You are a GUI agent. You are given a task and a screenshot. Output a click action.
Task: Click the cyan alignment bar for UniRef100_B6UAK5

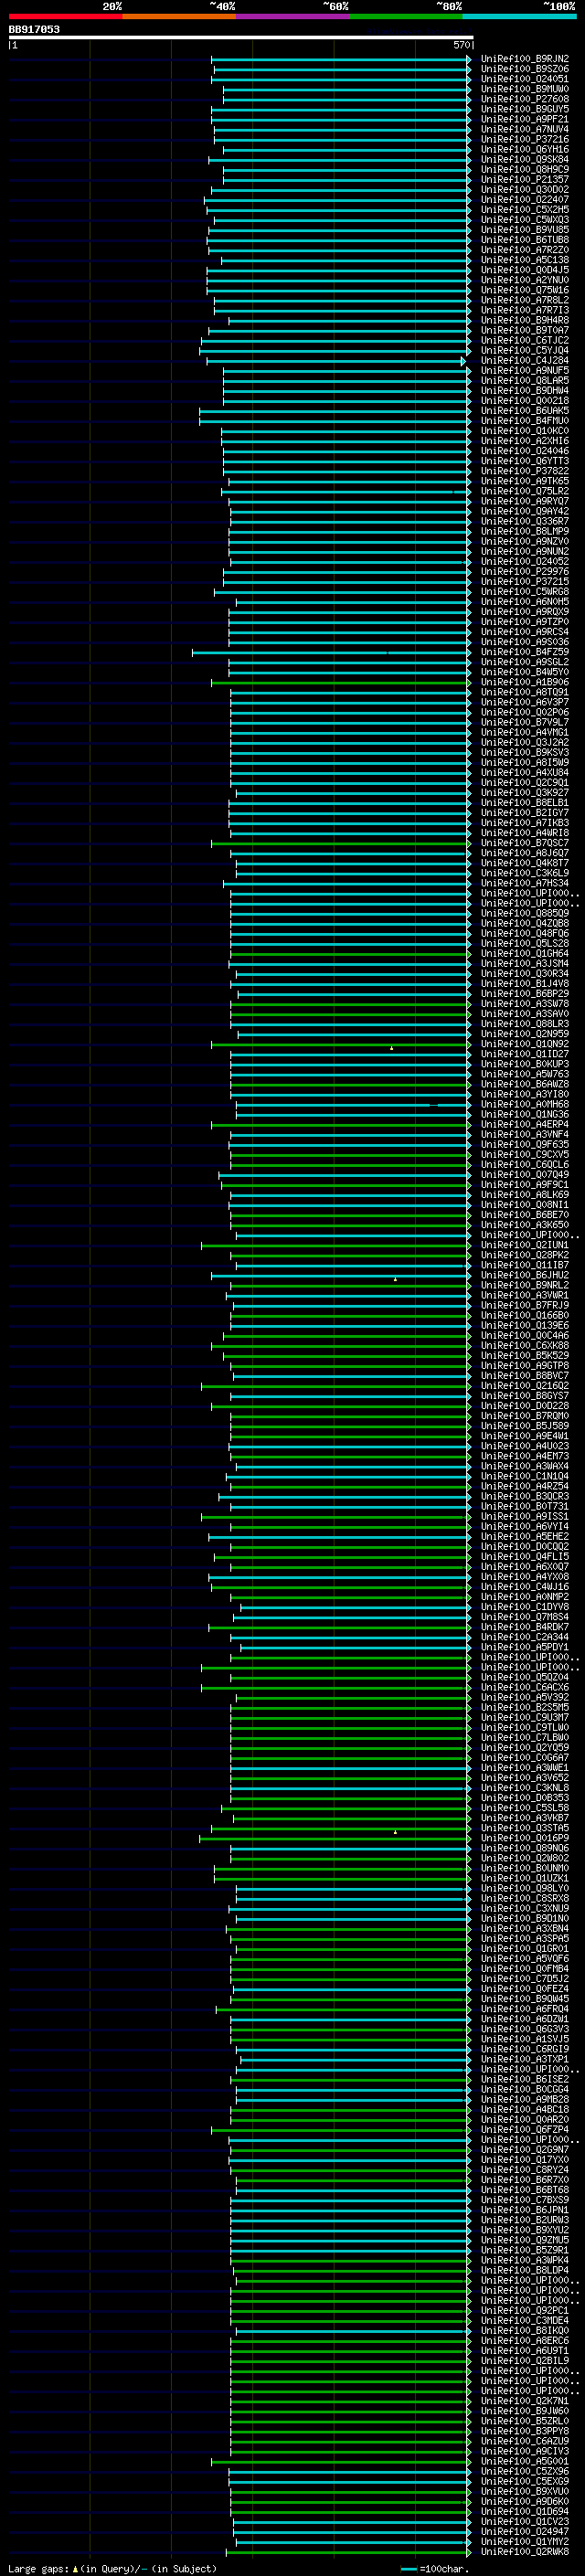pyautogui.click(x=335, y=411)
